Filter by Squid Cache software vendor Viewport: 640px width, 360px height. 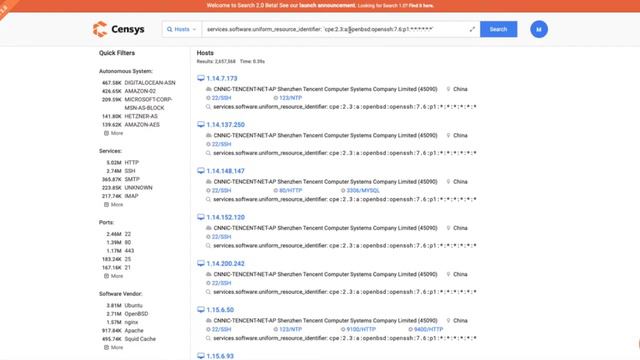coord(140,339)
